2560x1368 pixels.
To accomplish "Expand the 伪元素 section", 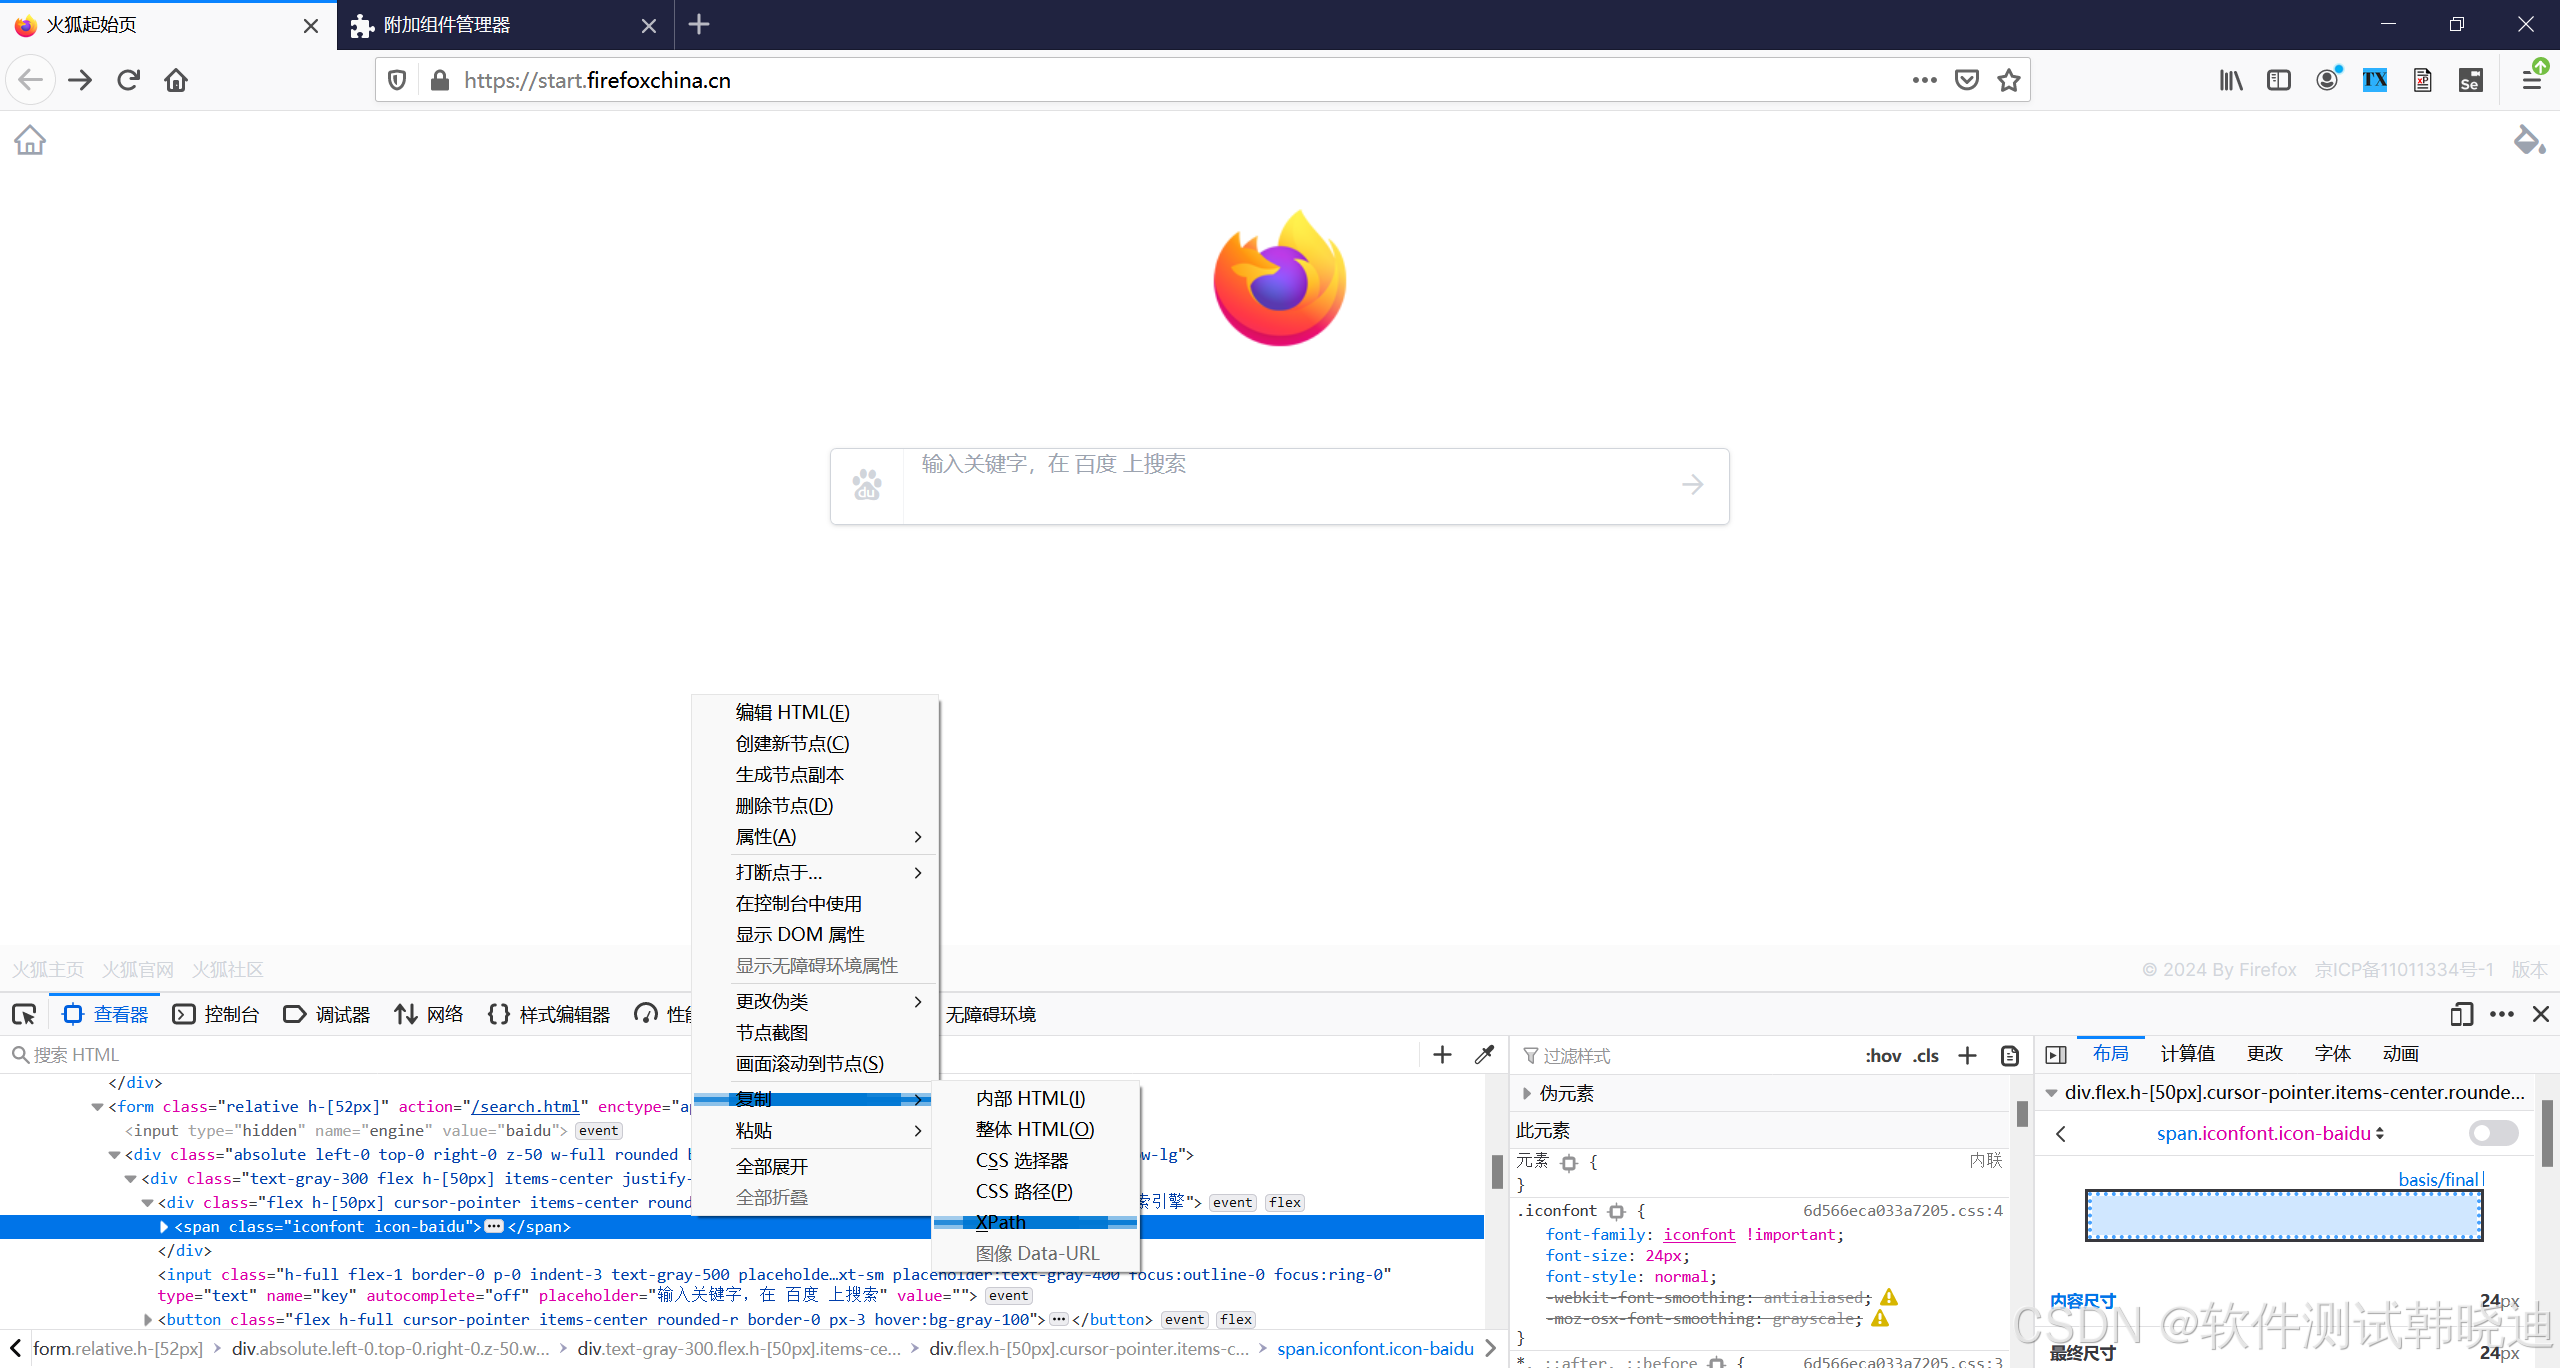I will point(1527,1093).
